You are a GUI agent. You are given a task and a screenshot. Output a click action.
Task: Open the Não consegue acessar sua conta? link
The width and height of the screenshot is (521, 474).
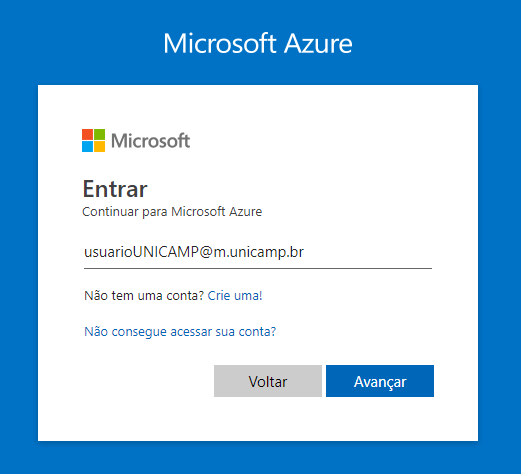pyautogui.click(x=180, y=332)
